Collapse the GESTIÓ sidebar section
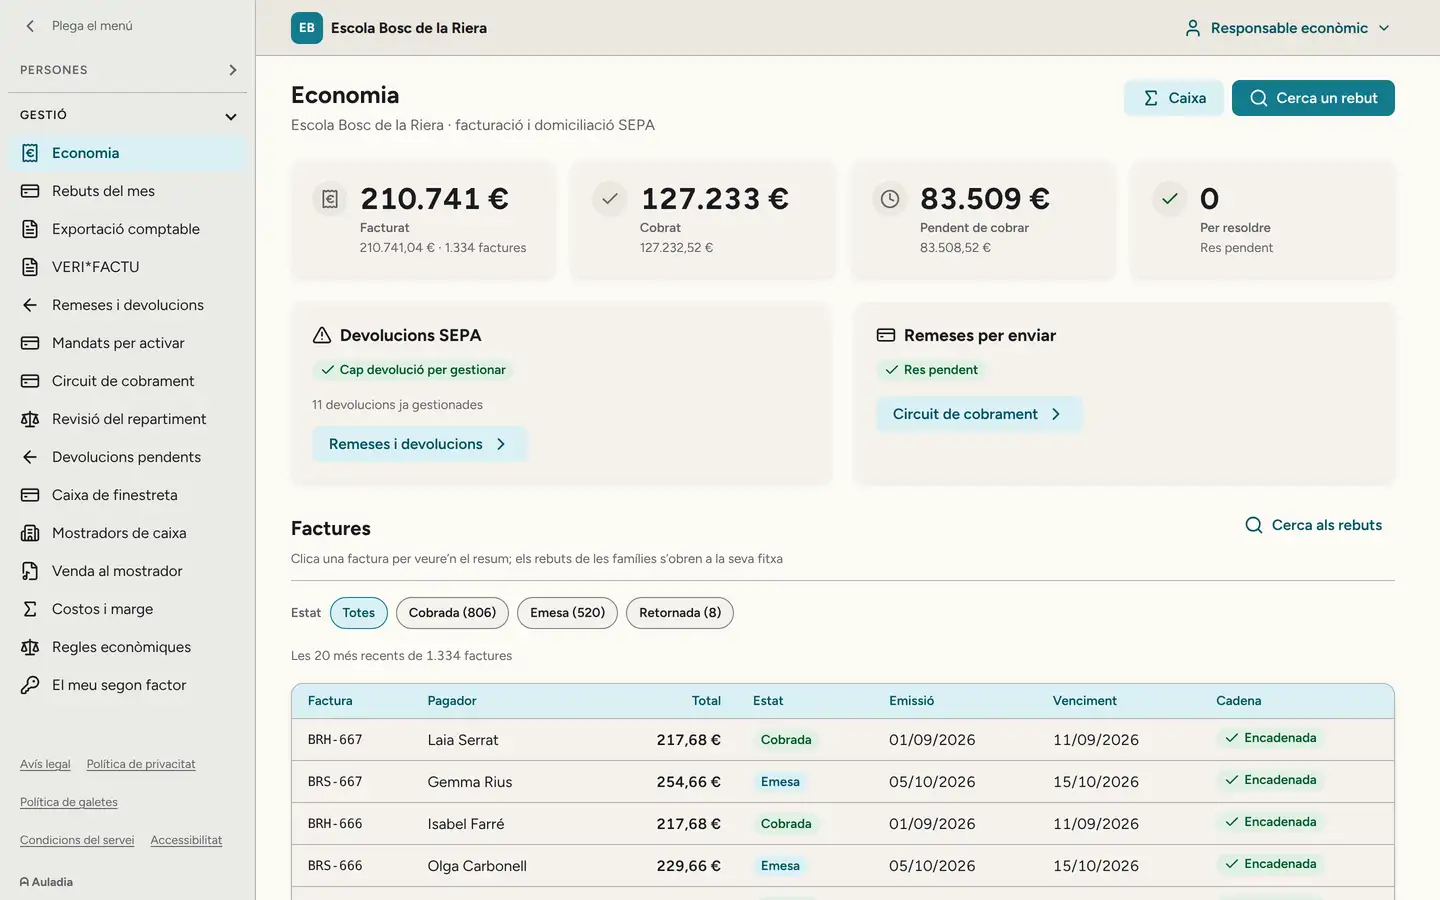 128,115
